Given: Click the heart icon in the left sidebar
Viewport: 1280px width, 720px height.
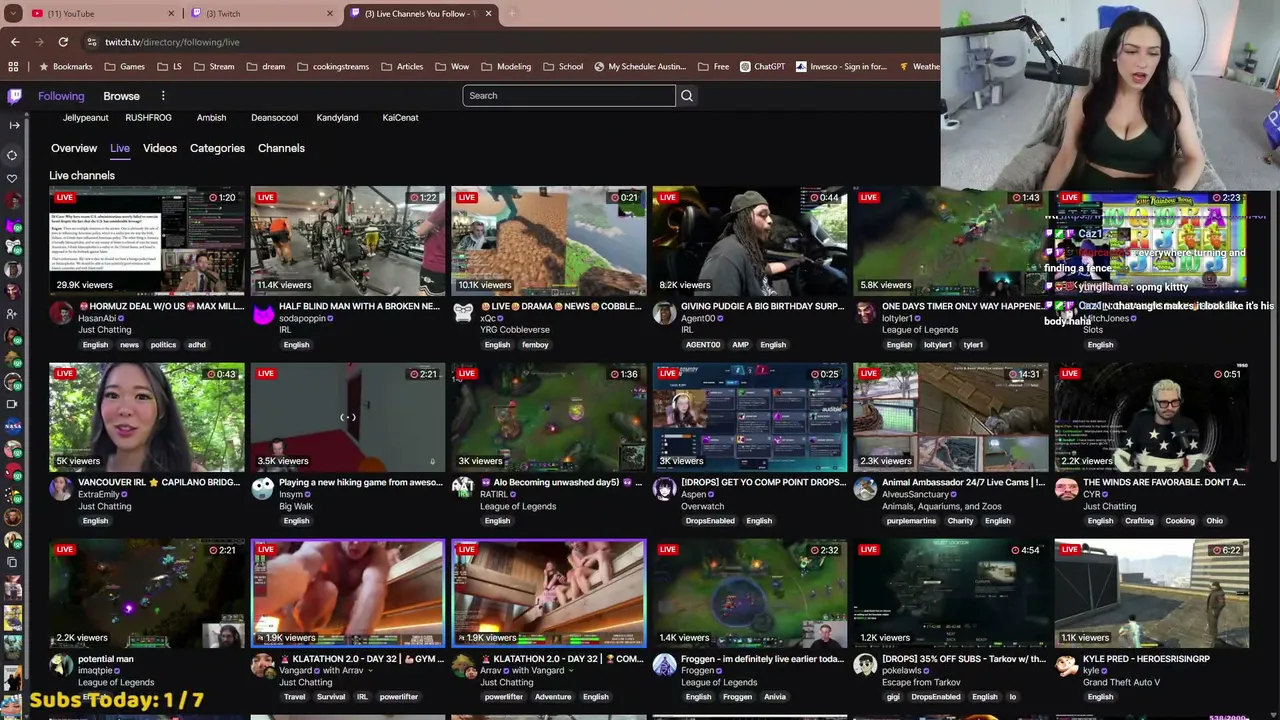Looking at the screenshot, I should pyautogui.click(x=12, y=179).
